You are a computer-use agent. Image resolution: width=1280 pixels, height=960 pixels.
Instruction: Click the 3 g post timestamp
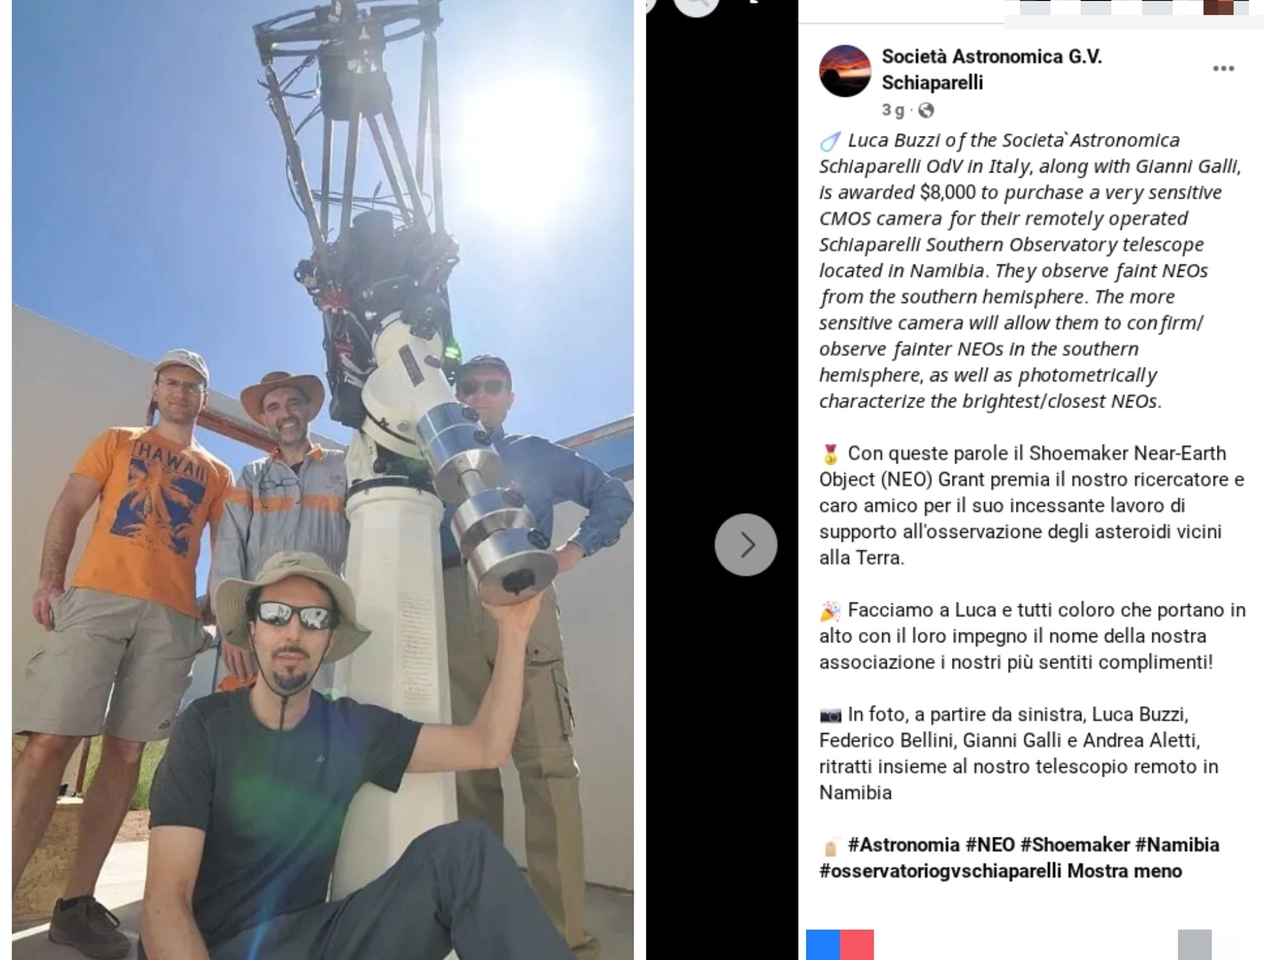pyautogui.click(x=893, y=110)
